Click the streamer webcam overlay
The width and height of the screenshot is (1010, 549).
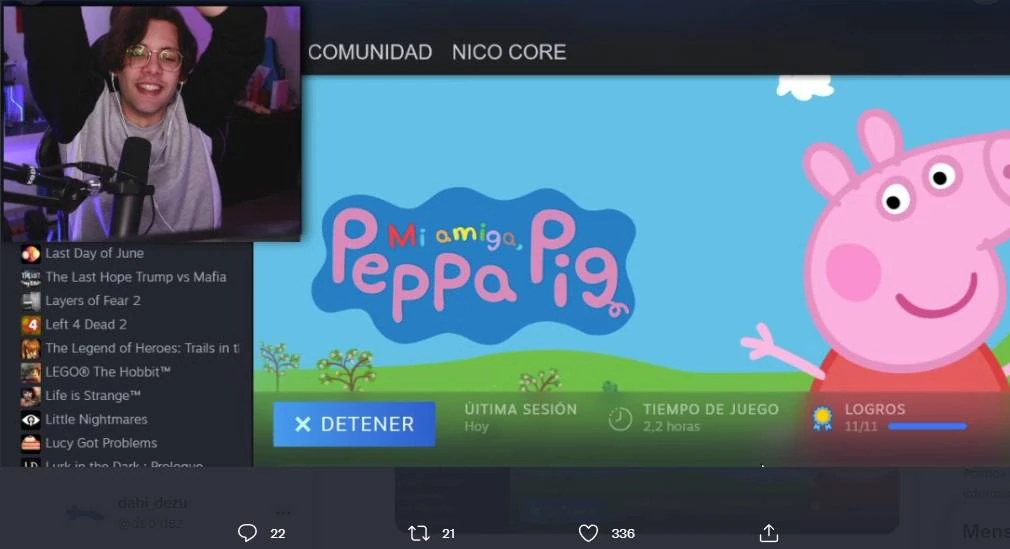[152, 123]
